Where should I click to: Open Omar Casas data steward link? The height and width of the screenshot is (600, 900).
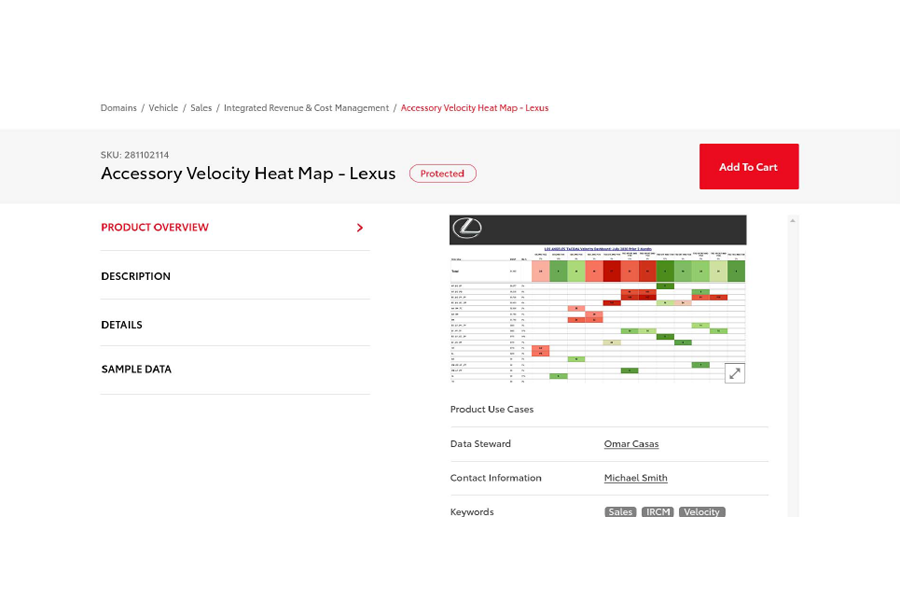[x=631, y=444]
